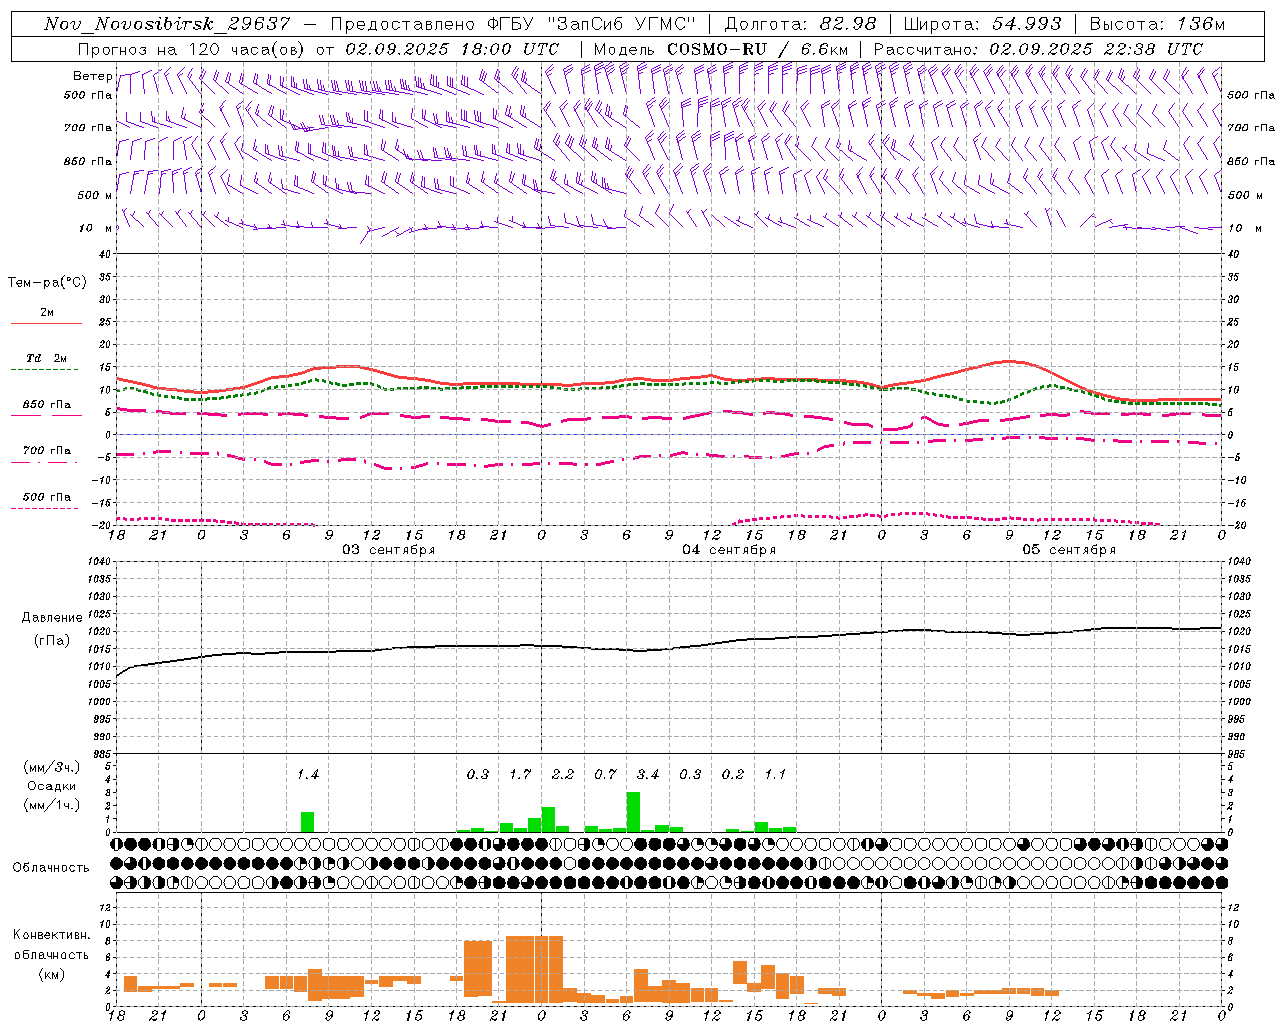Click the 700 гПа temperature legend entry
This screenshot has height=1024, width=1280.
(x=46, y=450)
